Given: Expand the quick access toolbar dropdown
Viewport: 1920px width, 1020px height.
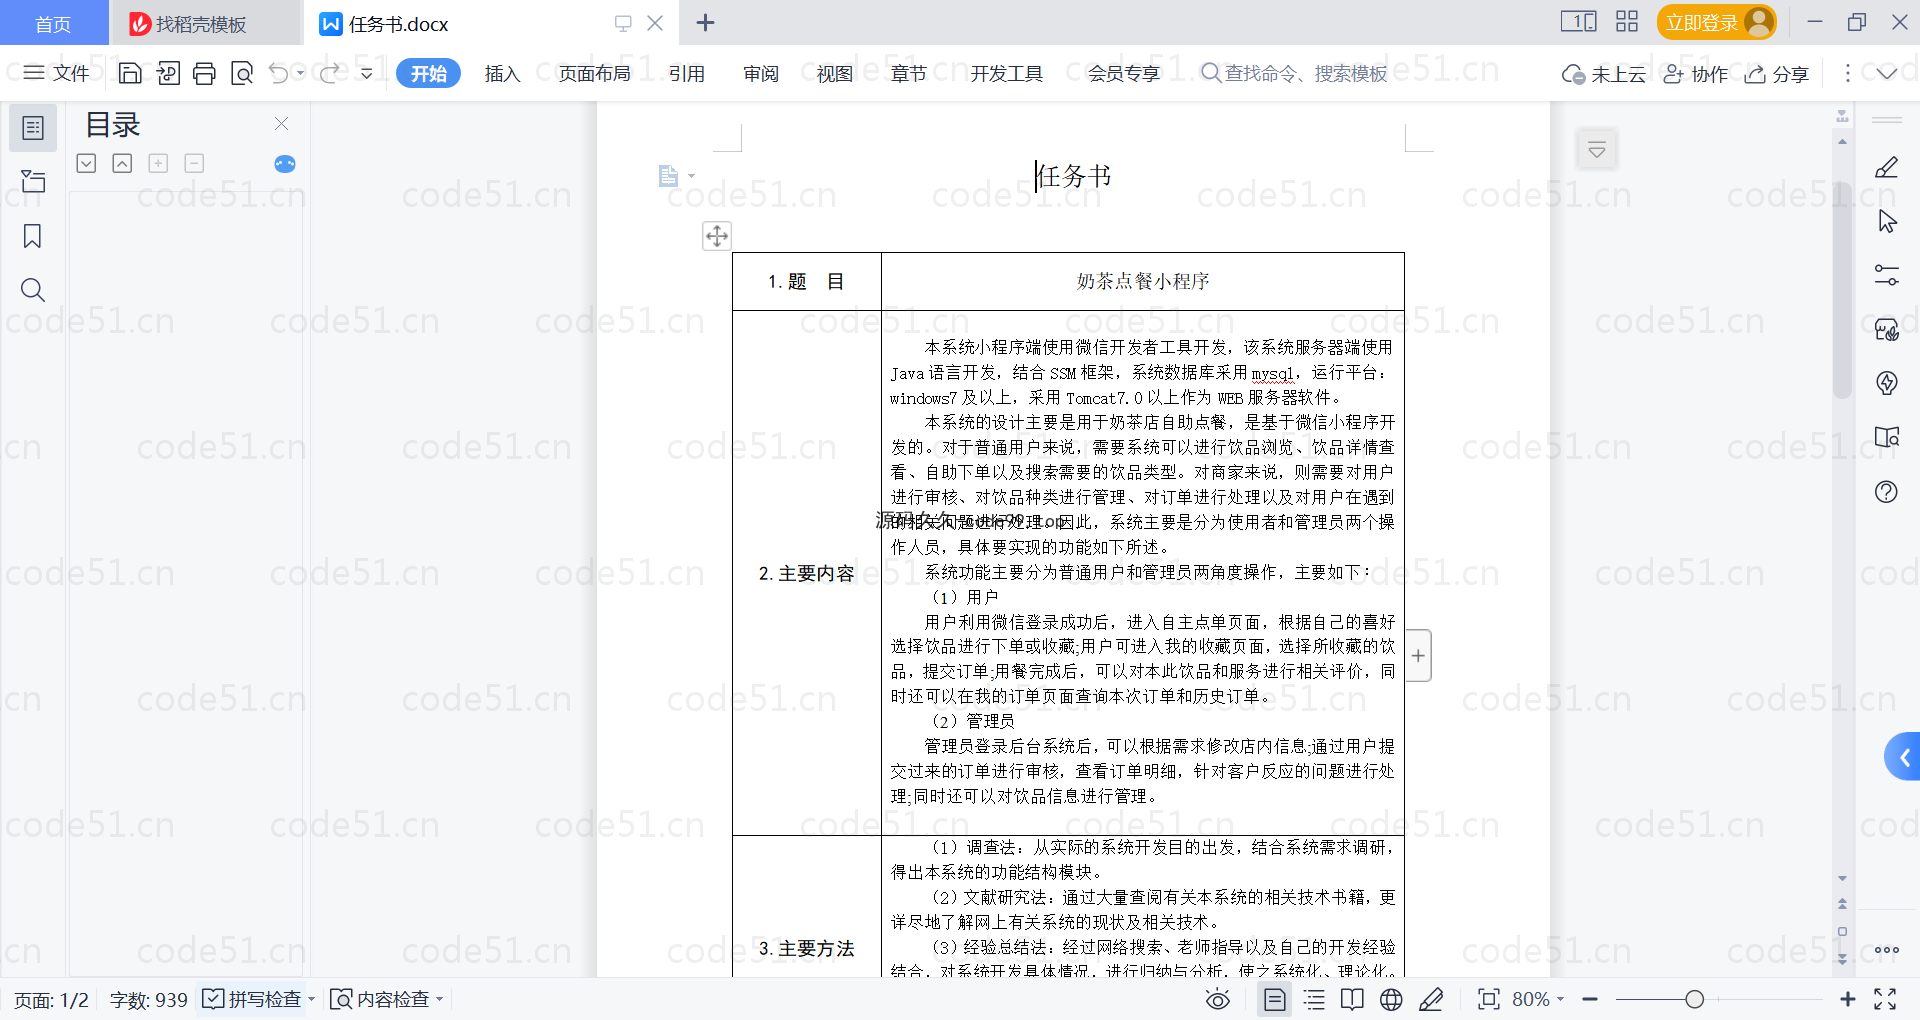Looking at the screenshot, I should point(367,73).
